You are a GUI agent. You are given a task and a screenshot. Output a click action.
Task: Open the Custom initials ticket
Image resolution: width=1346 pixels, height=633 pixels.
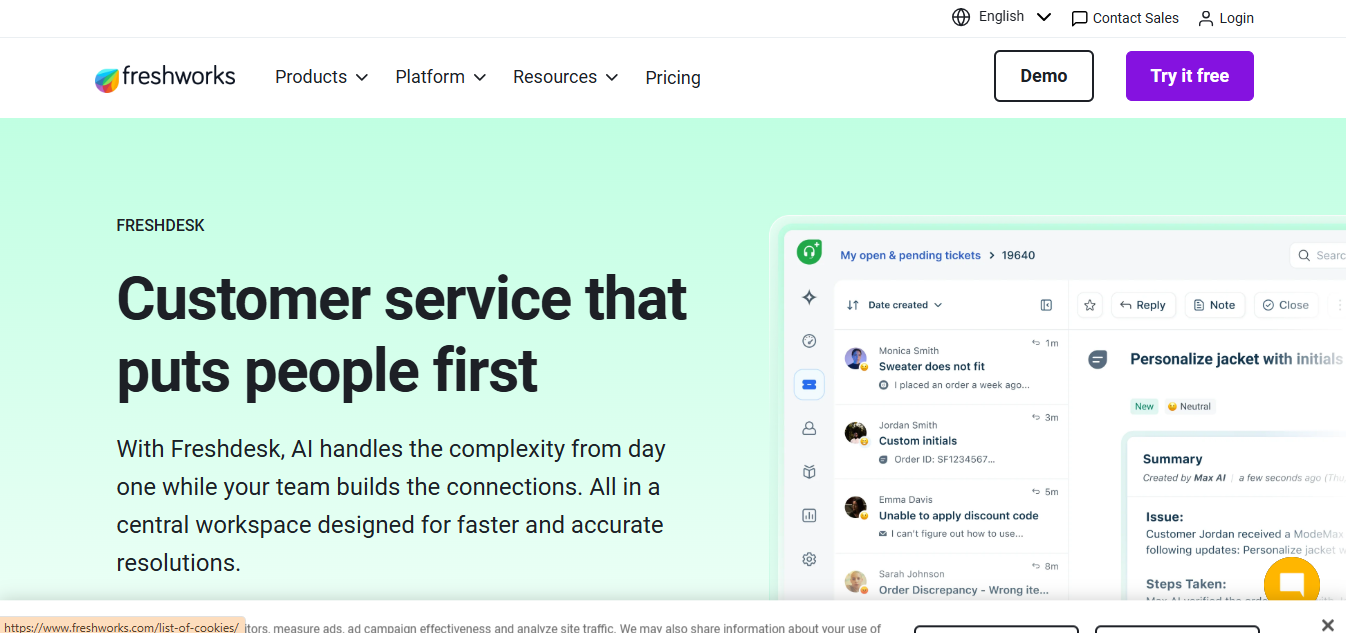tap(951, 442)
